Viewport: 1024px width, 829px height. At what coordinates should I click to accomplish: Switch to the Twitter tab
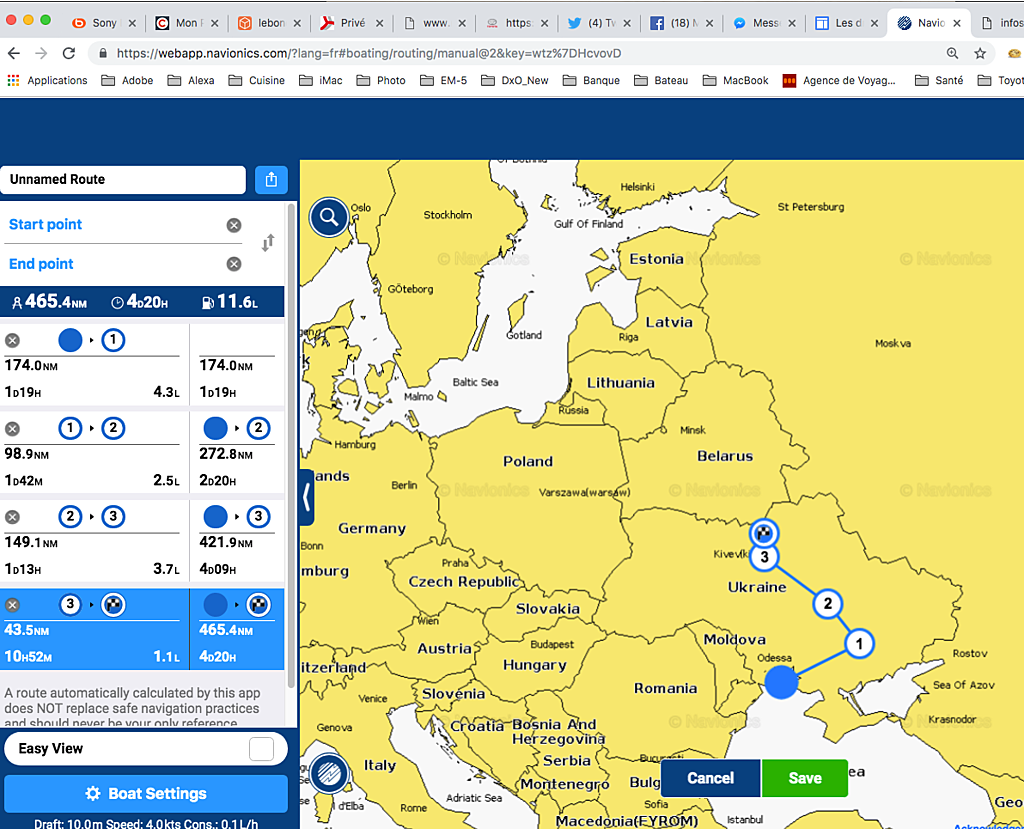point(601,23)
